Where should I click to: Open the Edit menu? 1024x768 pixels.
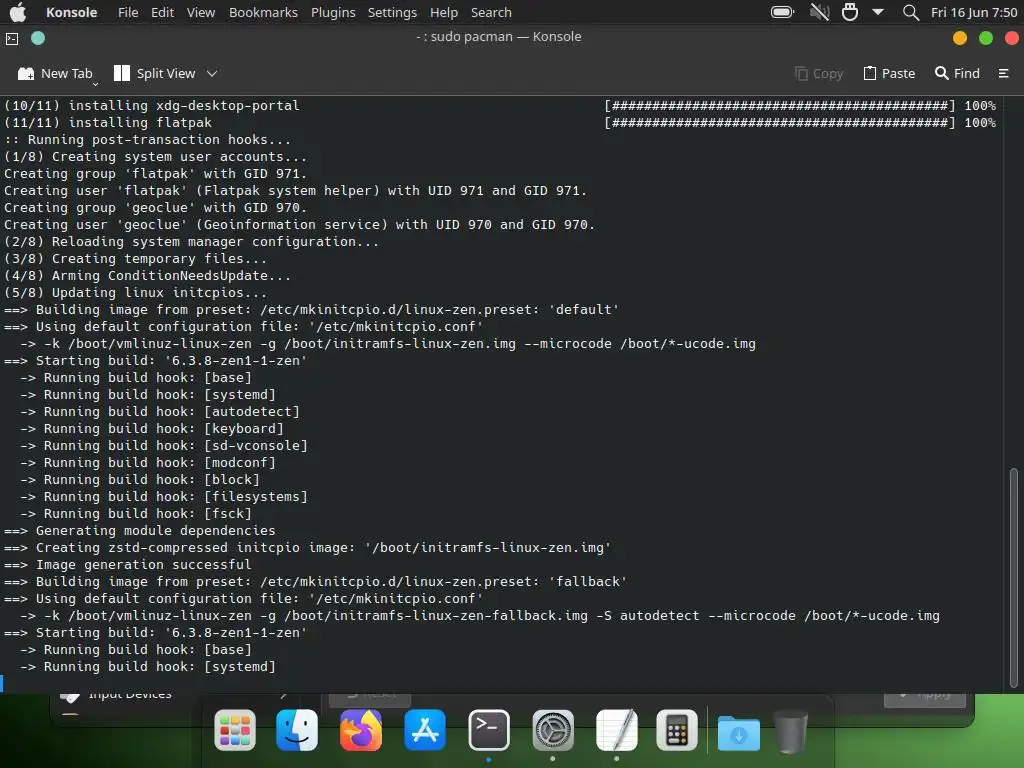pos(162,12)
